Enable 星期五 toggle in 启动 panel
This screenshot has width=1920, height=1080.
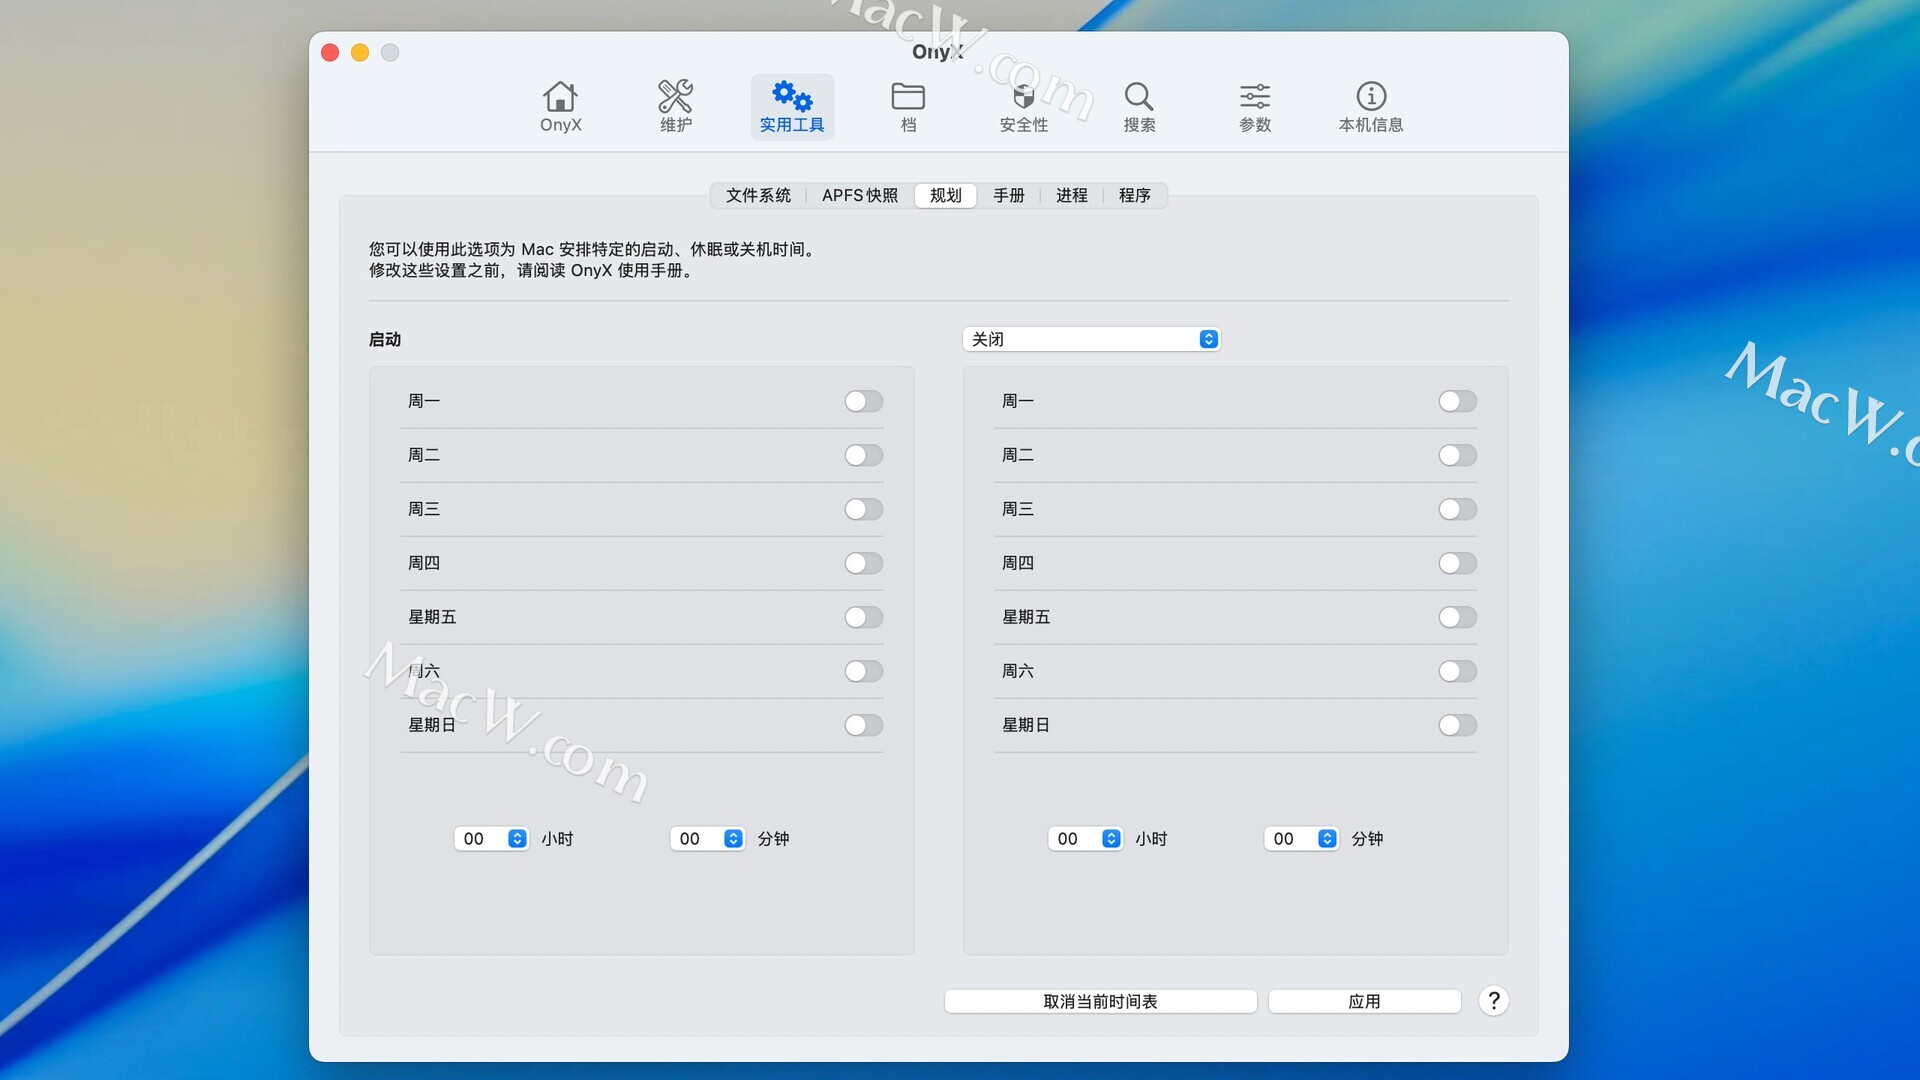pyautogui.click(x=864, y=617)
